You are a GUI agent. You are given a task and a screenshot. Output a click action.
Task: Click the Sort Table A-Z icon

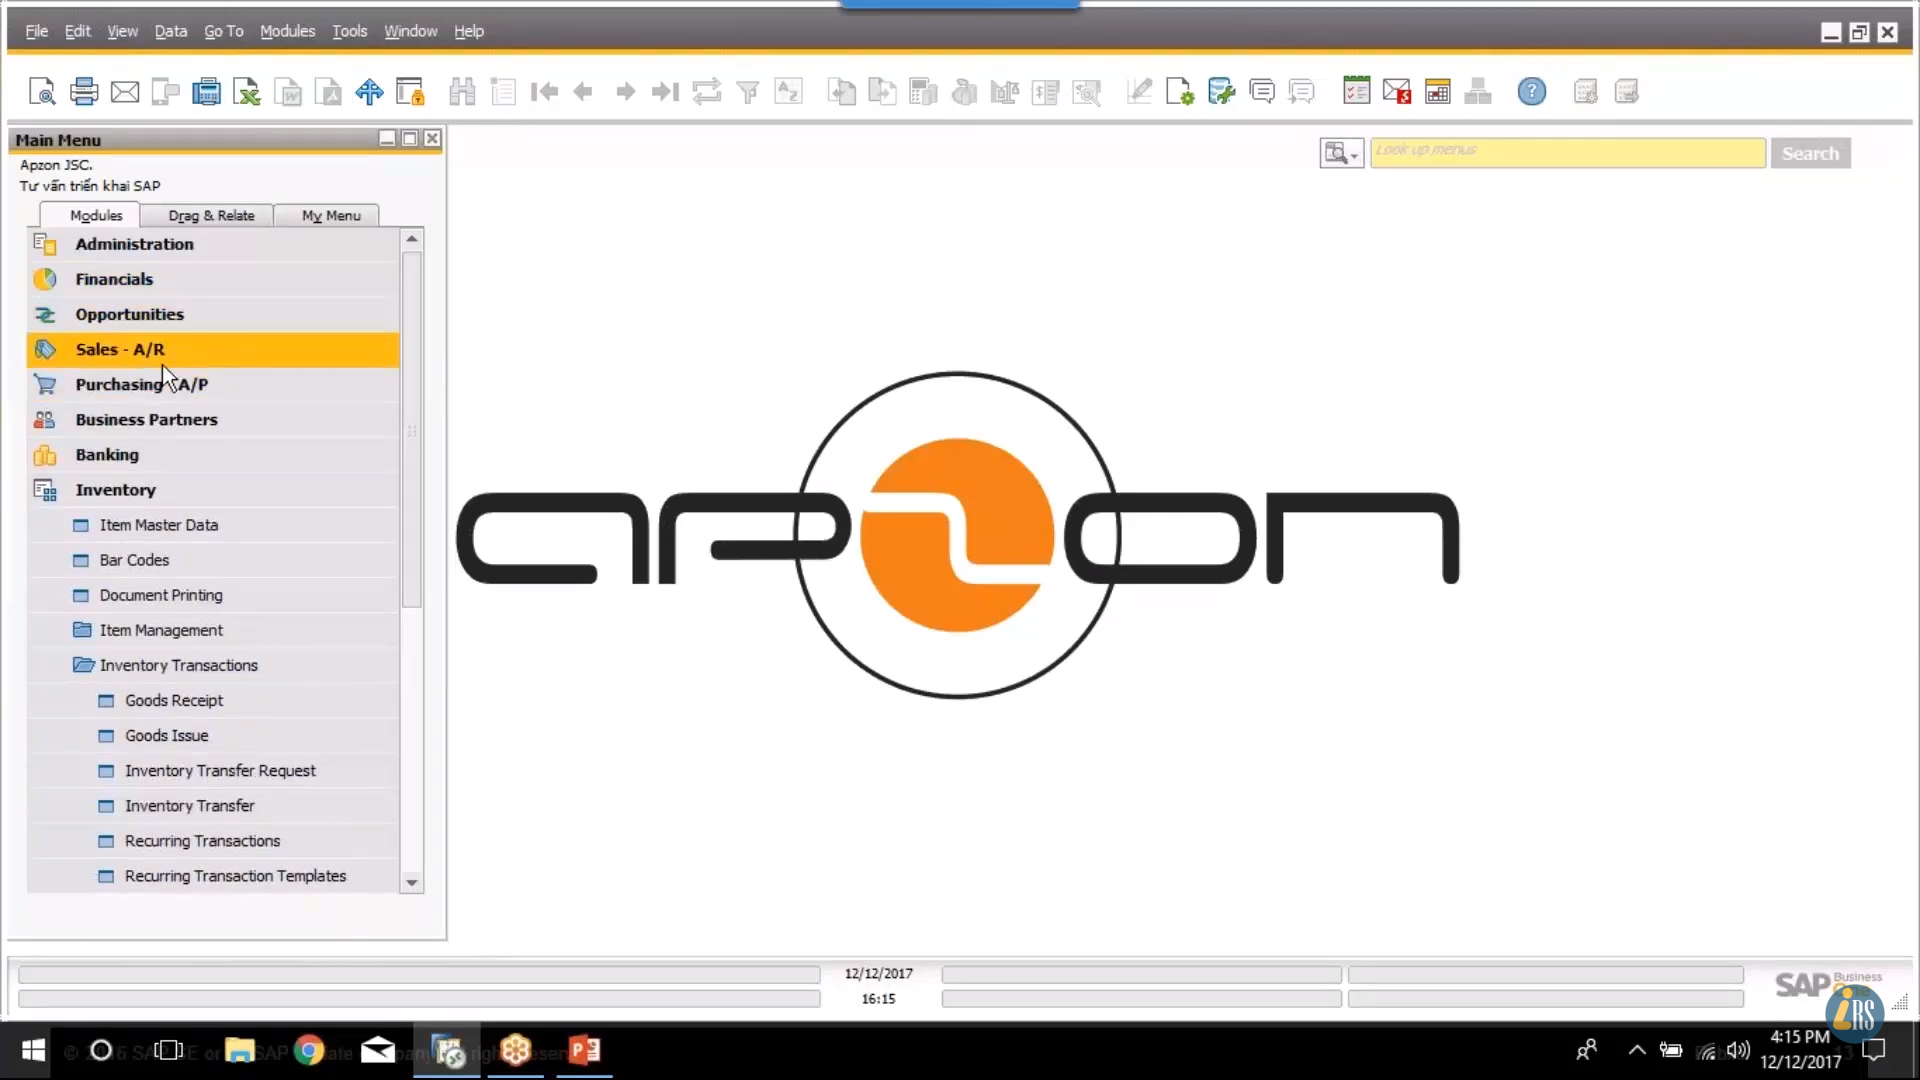coord(788,92)
